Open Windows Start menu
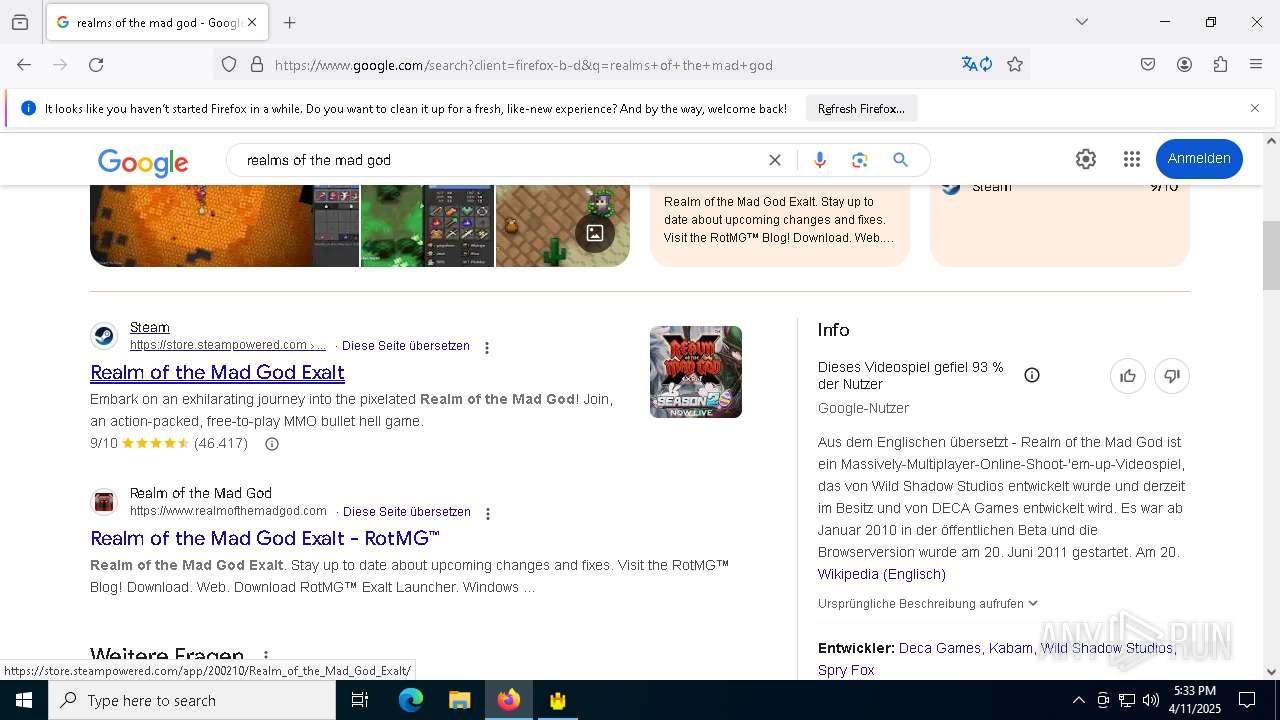 coord(24,700)
